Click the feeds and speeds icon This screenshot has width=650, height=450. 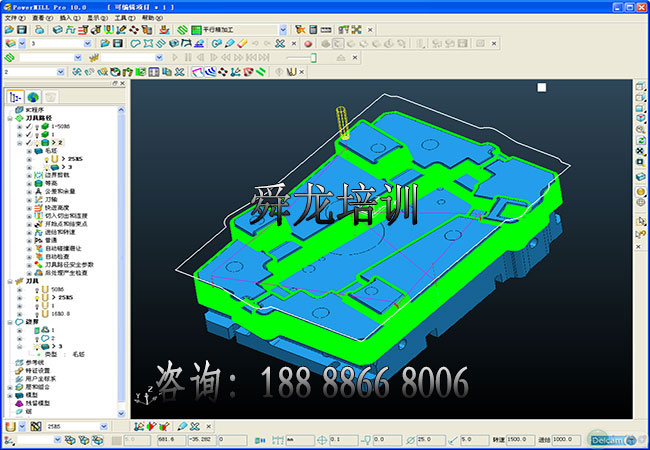[x=70, y=30]
